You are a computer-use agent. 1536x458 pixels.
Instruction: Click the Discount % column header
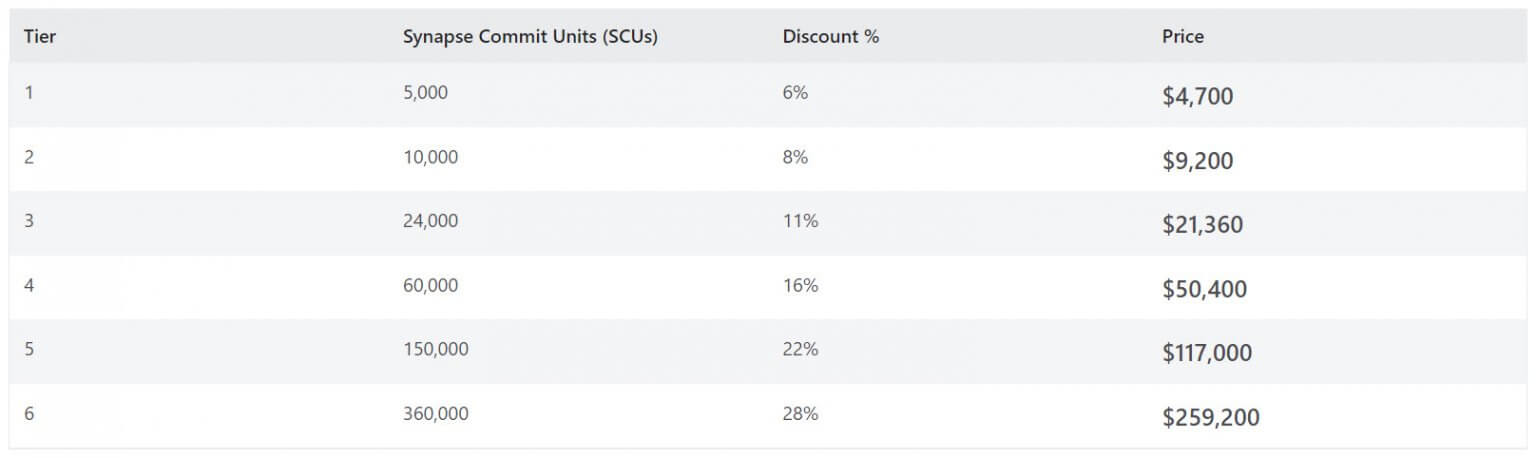pos(830,37)
